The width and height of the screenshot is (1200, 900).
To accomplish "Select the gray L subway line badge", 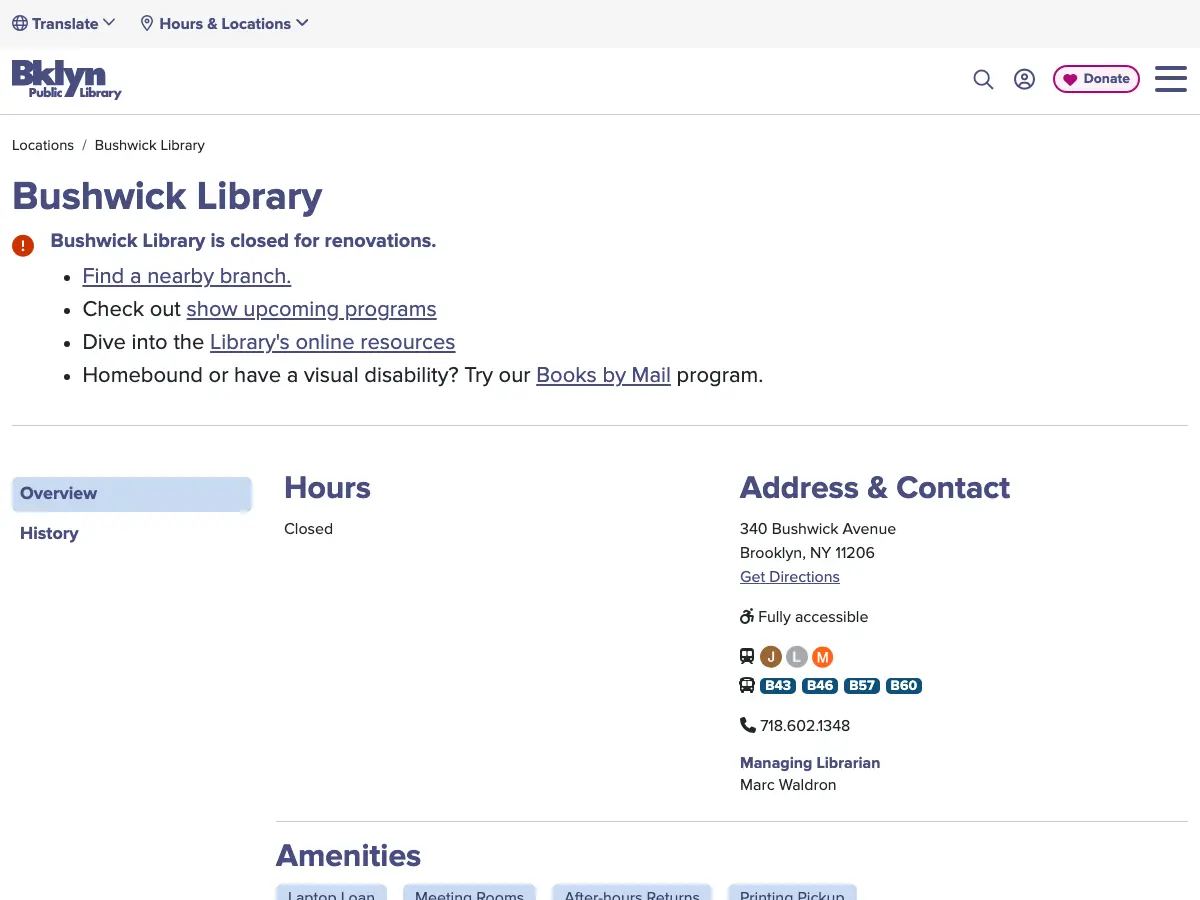I will [x=796, y=657].
